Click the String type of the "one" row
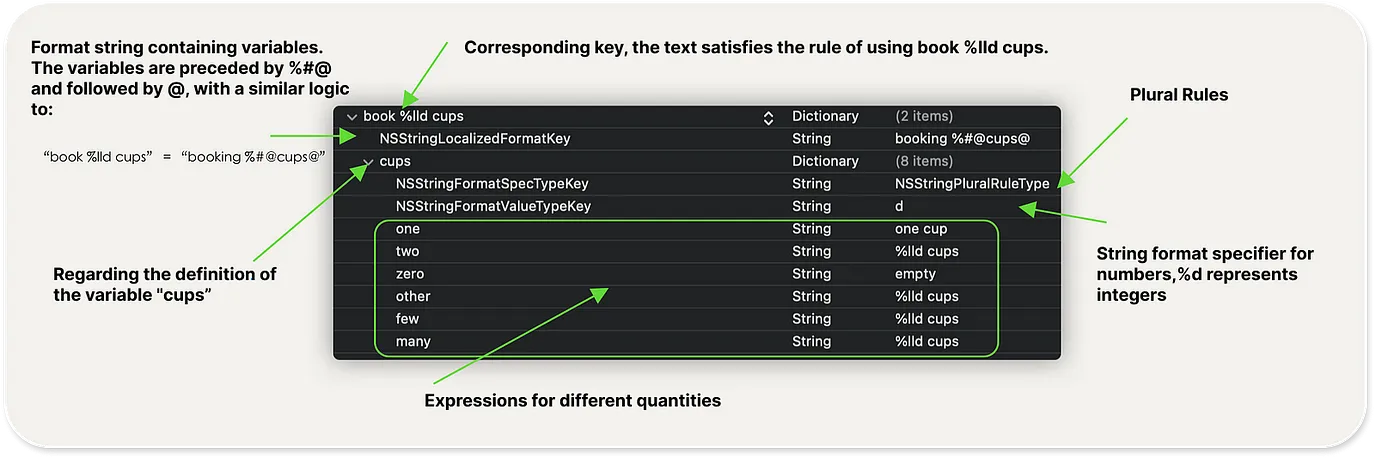Screen dimensions: 1400x458 click(x=811, y=229)
